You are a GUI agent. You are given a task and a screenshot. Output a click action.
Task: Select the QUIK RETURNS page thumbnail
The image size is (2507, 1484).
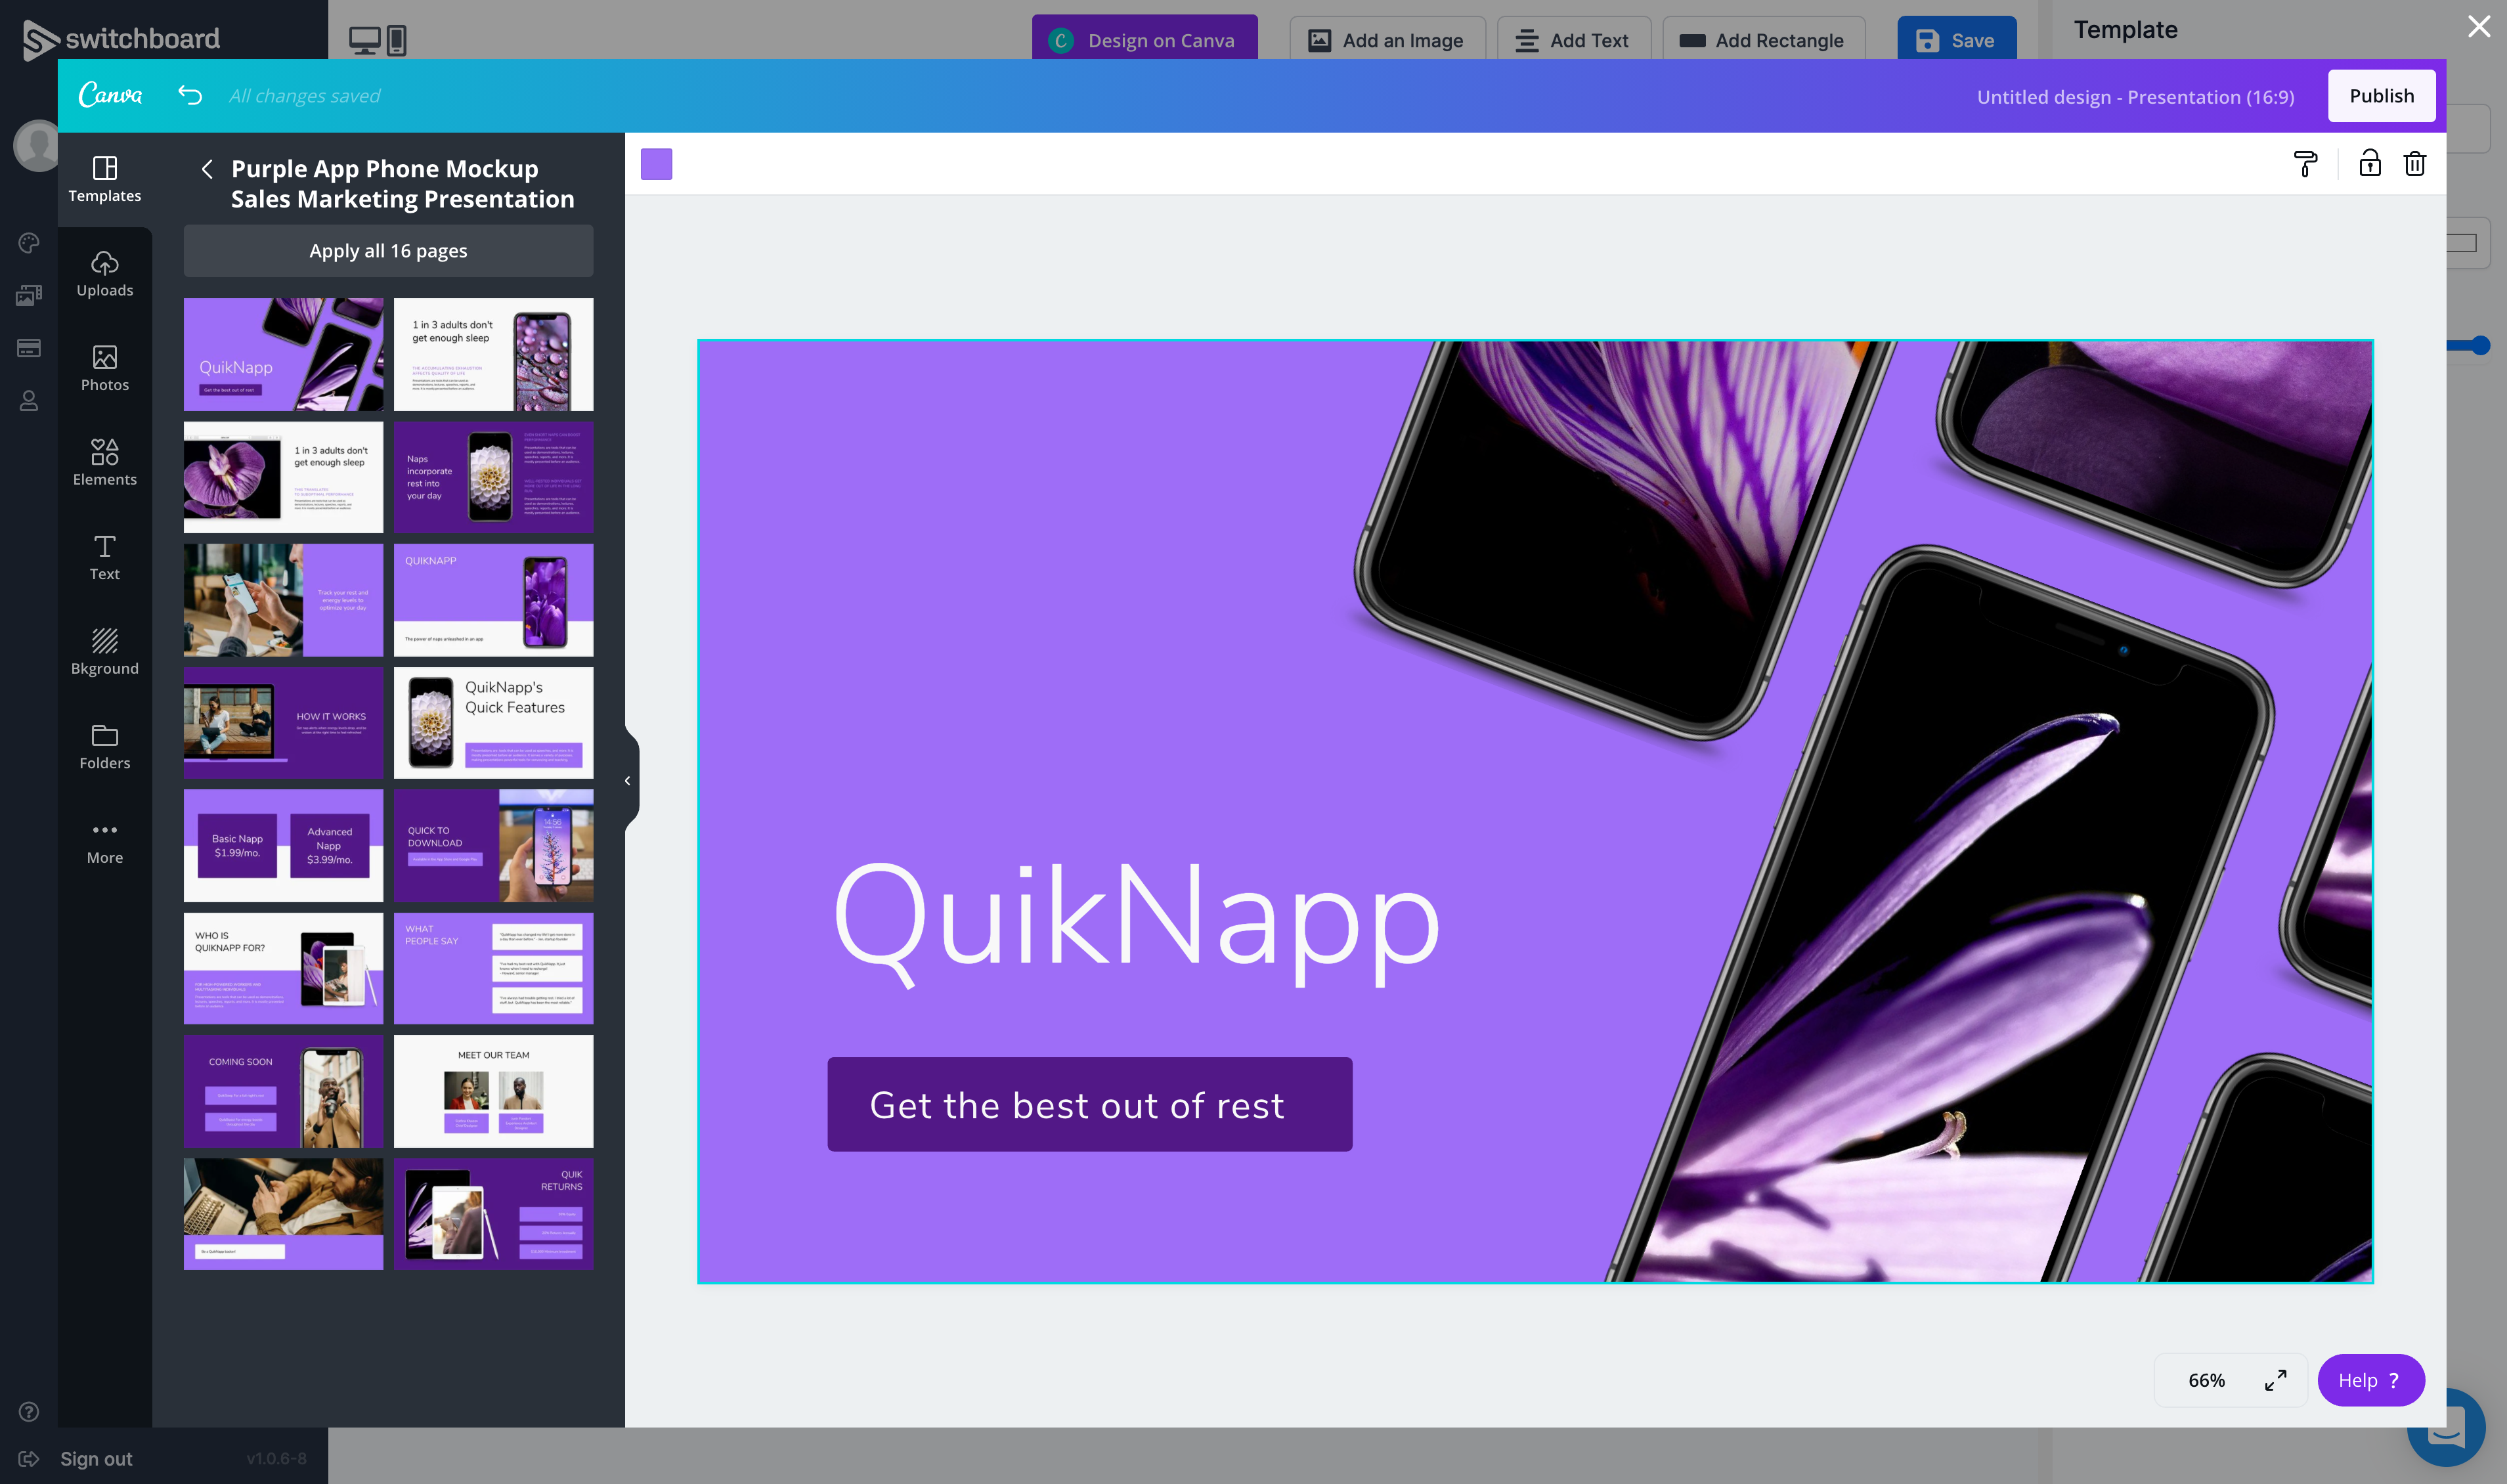pyautogui.click(x=493, y=1214)
